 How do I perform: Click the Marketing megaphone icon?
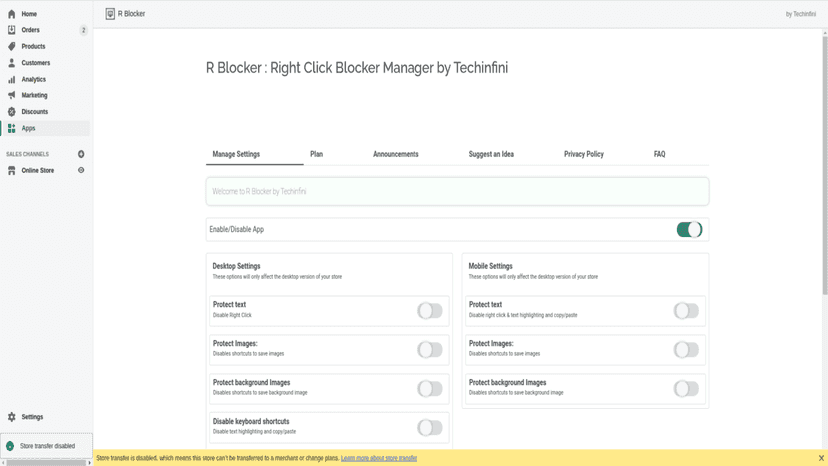coord(12,95)
